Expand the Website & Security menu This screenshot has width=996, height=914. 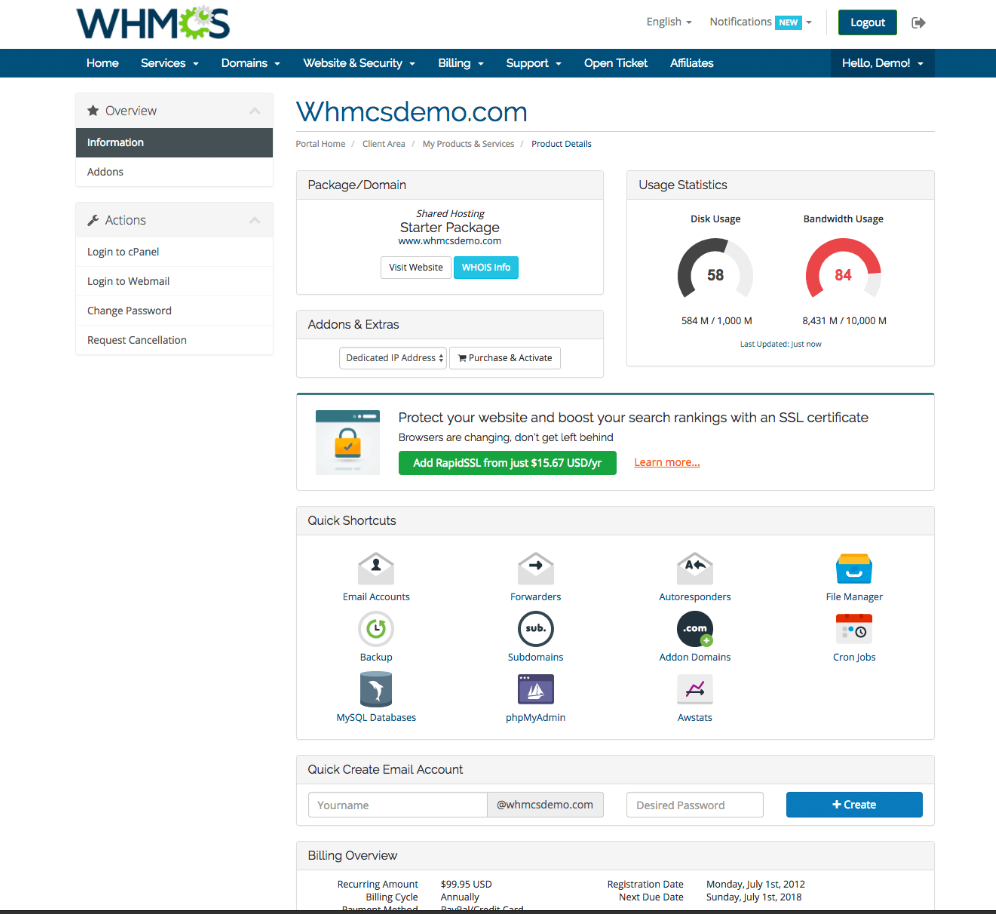359,63
